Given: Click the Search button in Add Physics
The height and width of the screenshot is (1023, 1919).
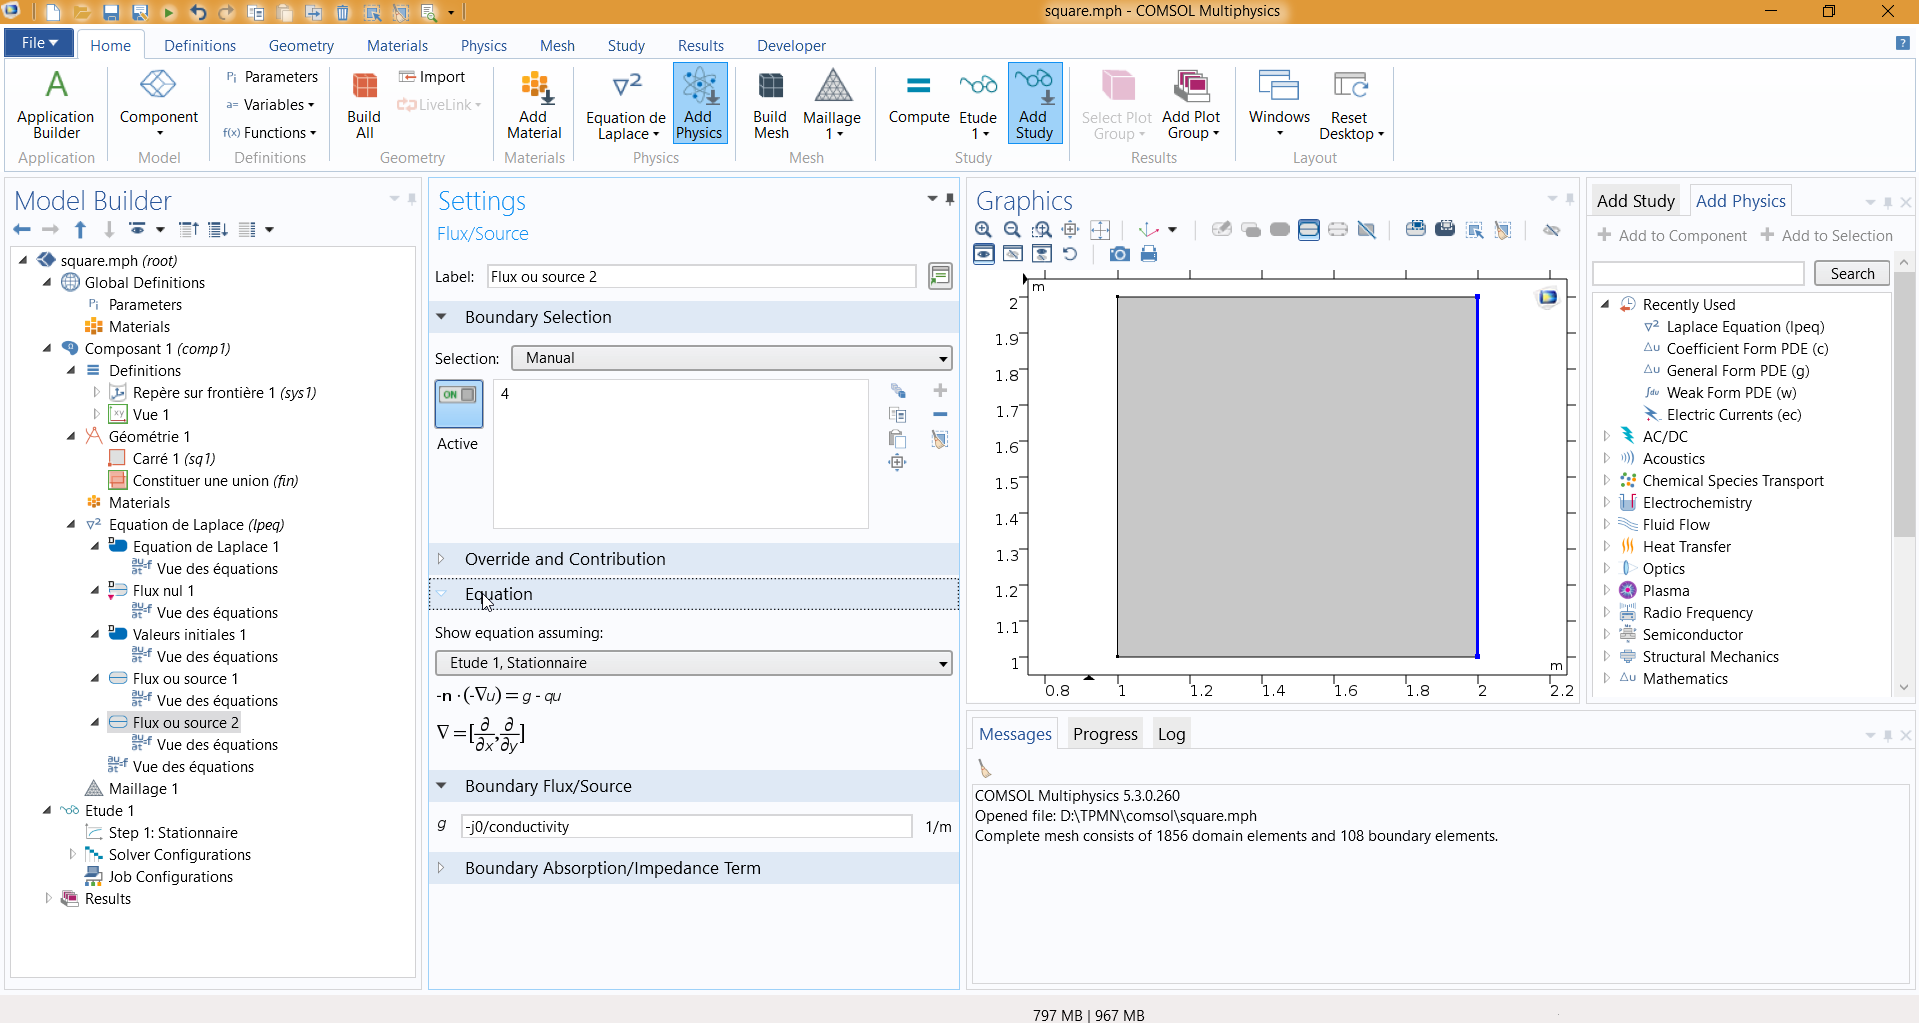Looking at the screenshot, I should [1851, 274].
